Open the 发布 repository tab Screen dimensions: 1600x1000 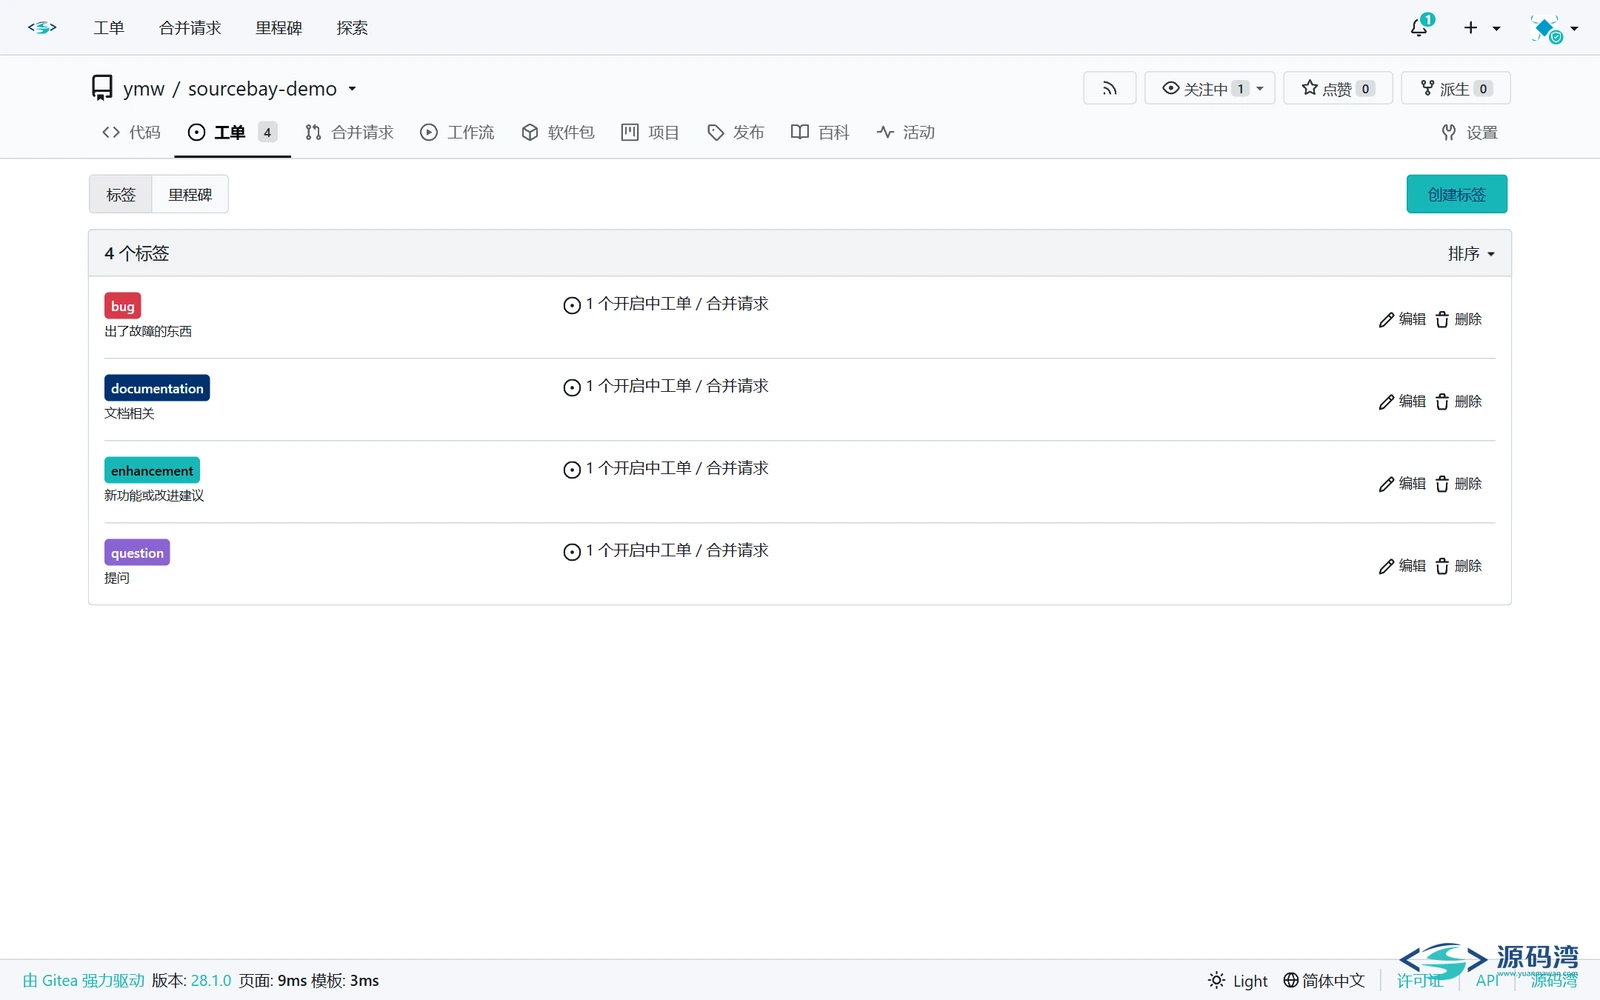[x=735, y=132]
